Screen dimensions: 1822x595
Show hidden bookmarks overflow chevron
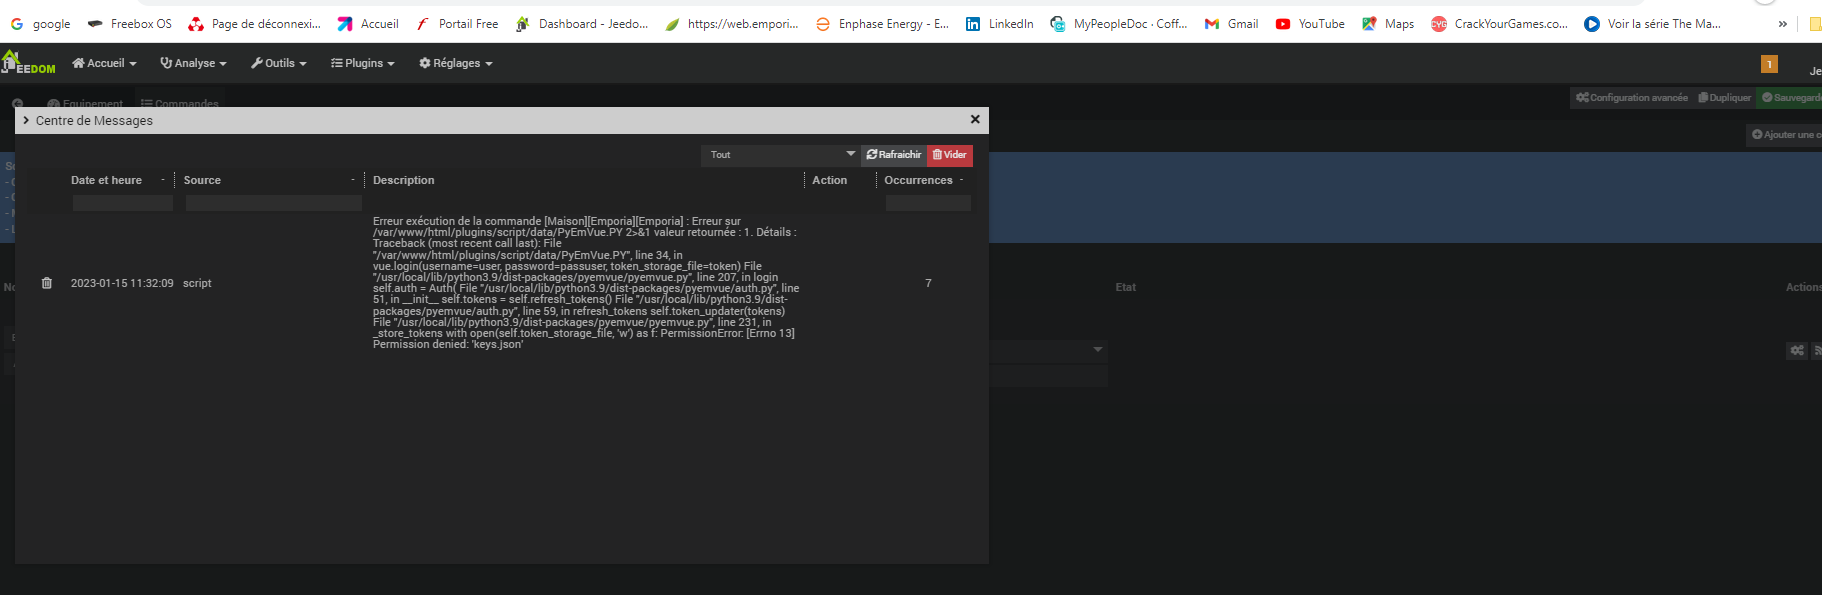click(1782, 24)
